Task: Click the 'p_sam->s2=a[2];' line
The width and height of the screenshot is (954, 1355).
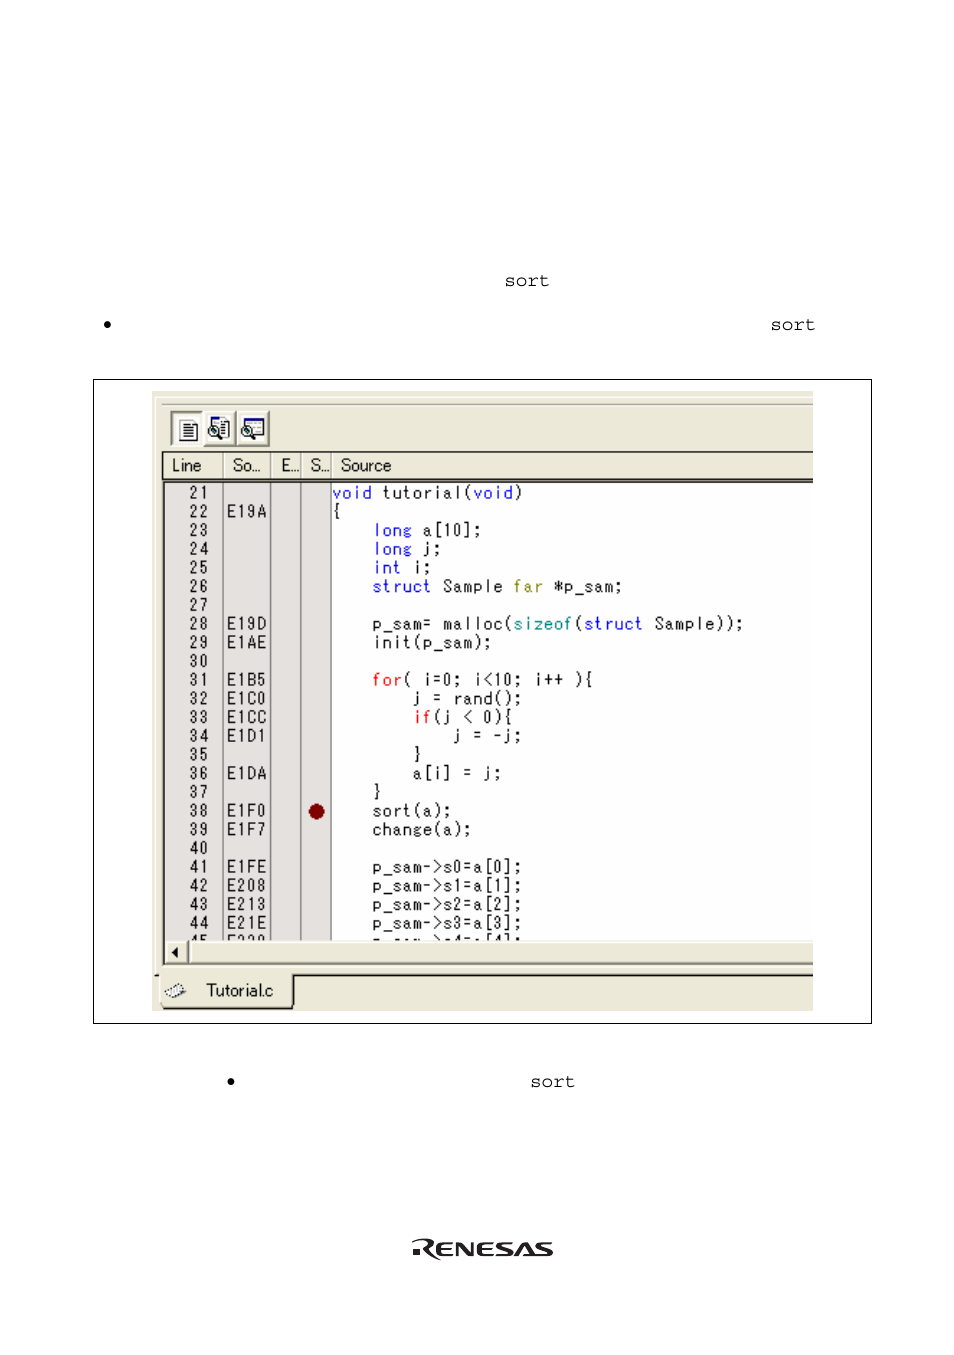Action: 447,905
